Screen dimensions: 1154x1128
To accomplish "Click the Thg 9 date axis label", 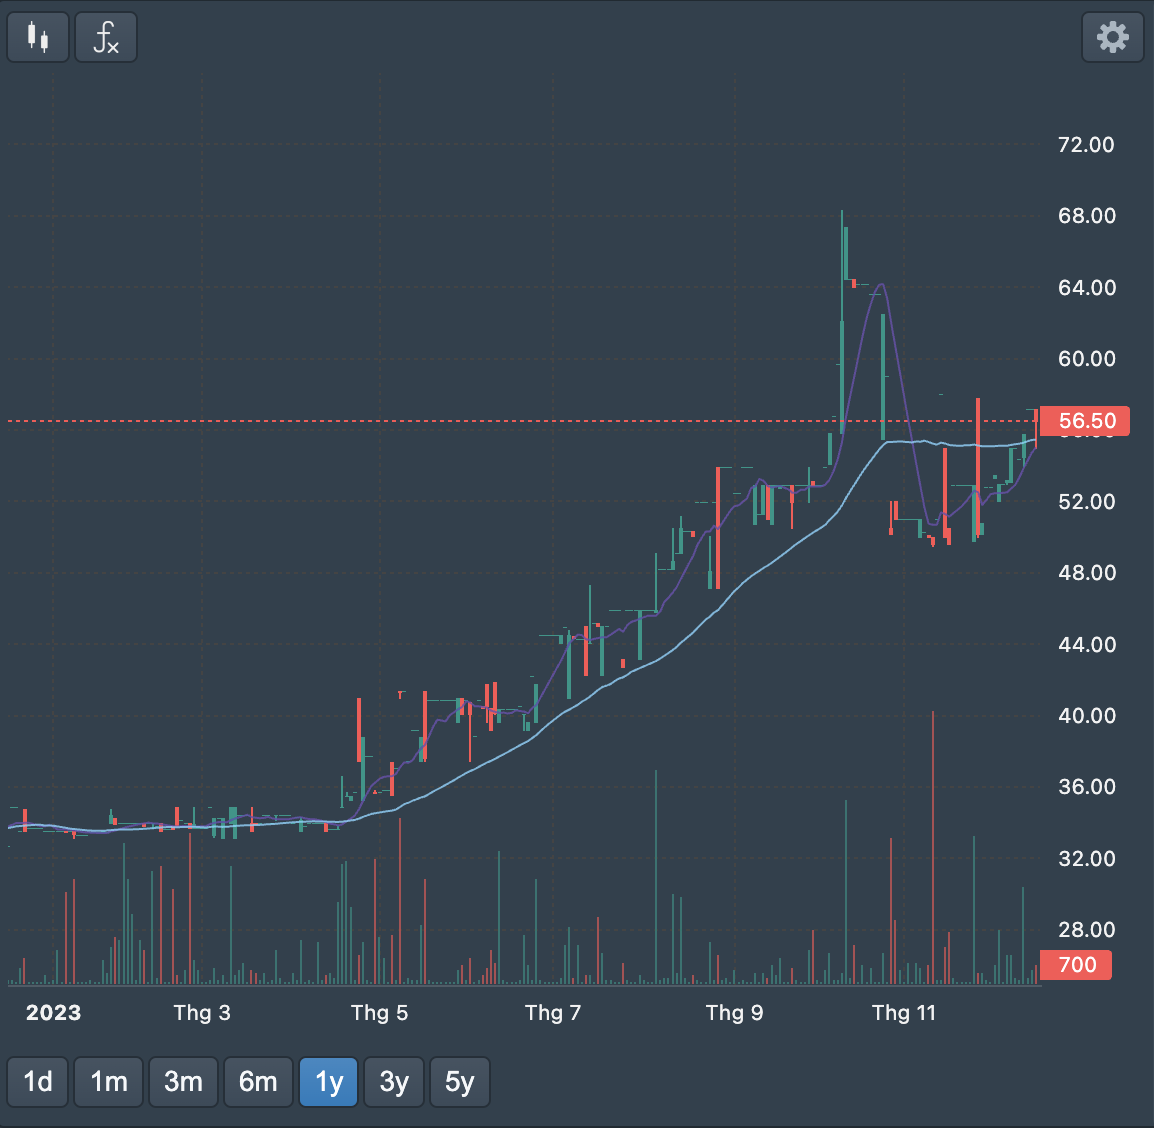I will point(734,1013).
